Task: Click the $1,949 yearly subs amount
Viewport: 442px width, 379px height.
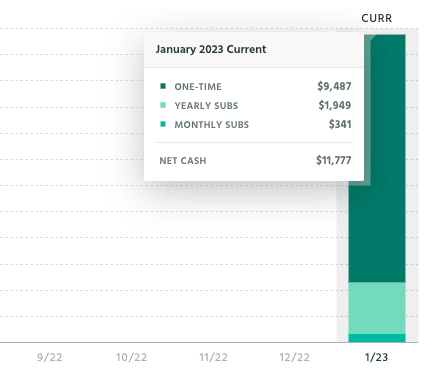Action: tap(335, 105)
